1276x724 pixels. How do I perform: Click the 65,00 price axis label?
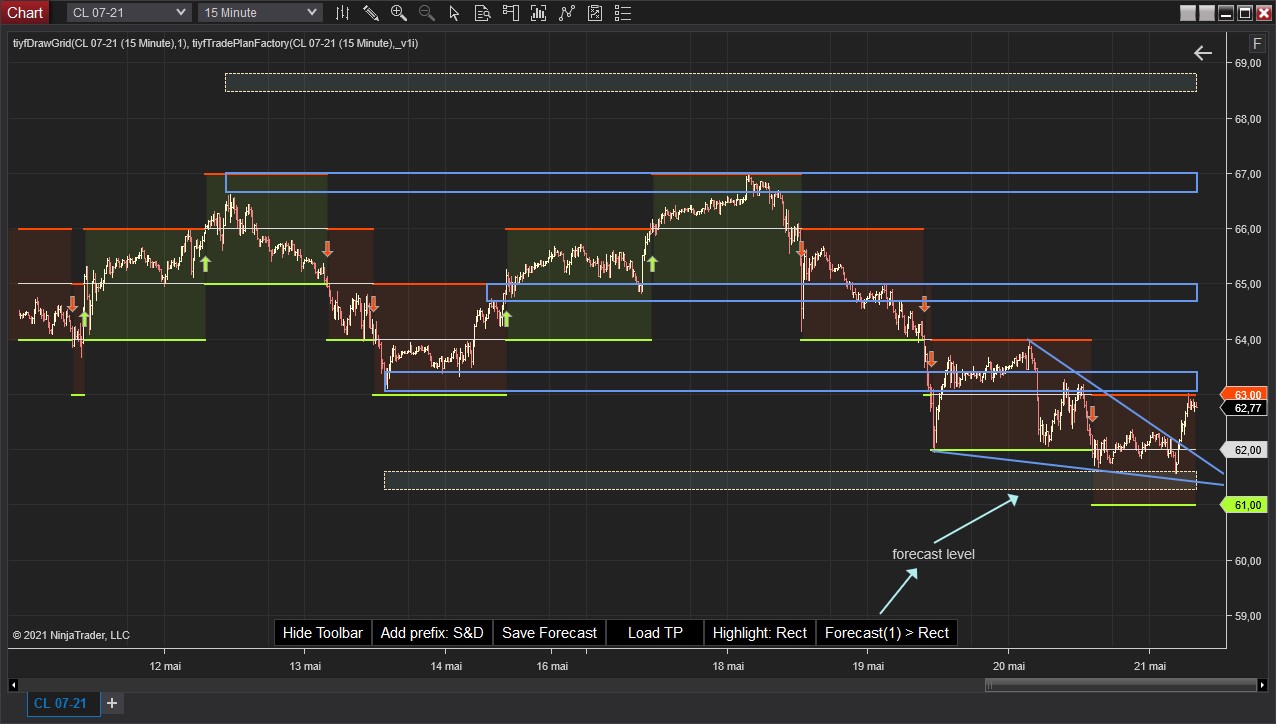tap(1247, 284)
